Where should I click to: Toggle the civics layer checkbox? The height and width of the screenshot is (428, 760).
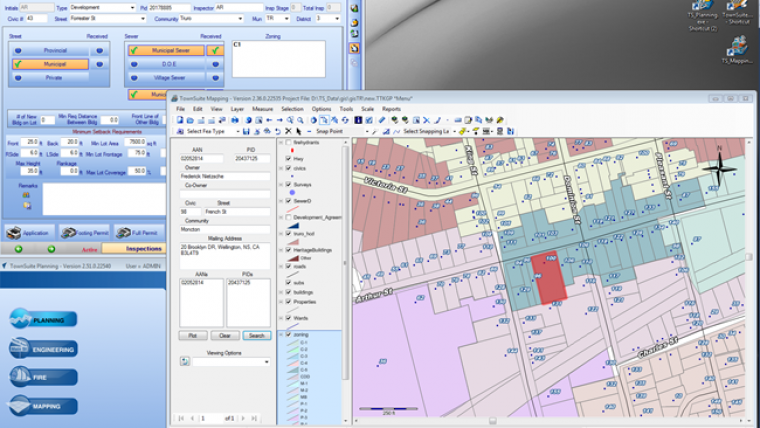(288, 168)
